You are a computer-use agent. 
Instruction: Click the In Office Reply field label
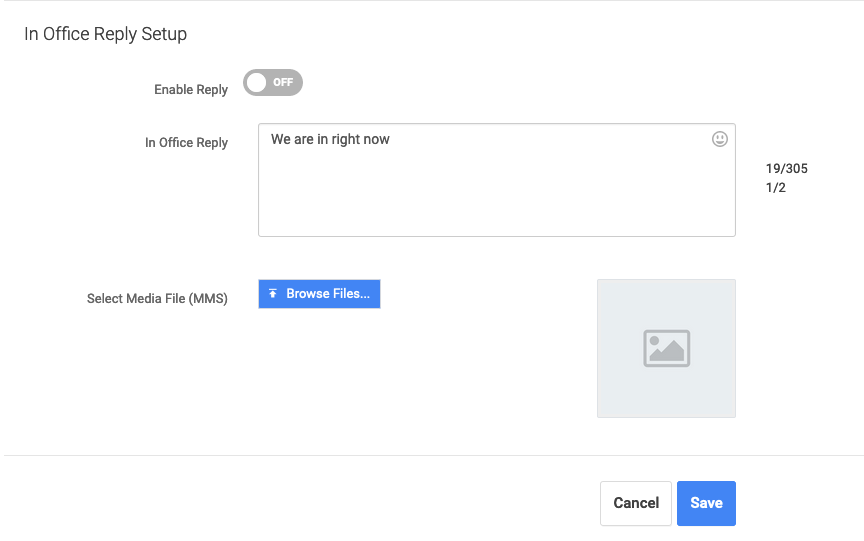click(x=186, y=143)
